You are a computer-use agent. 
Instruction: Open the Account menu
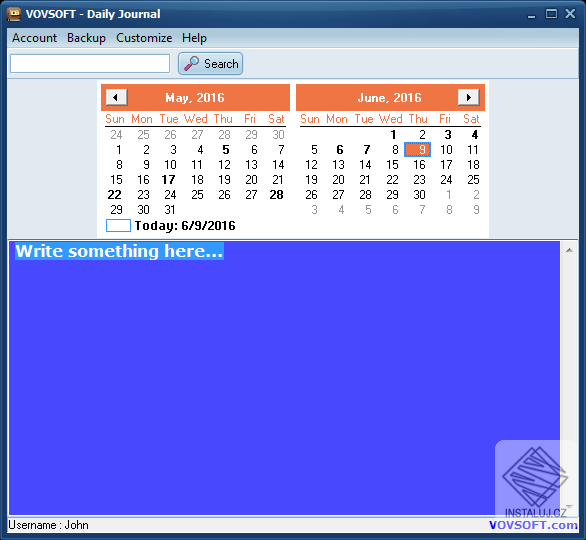pyautogui.click(x=34, y=38)
